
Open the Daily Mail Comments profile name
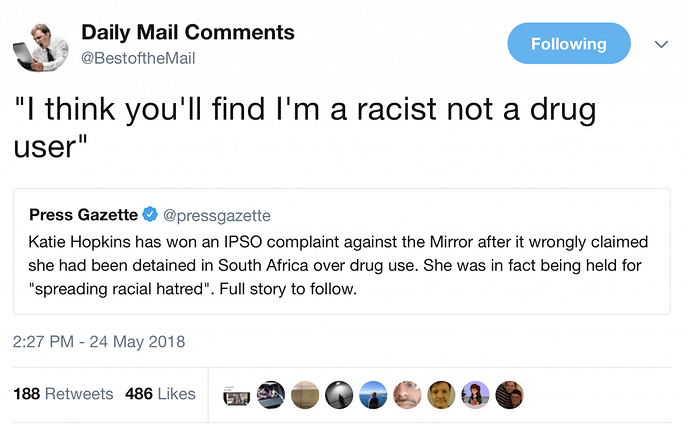(188, 32)
